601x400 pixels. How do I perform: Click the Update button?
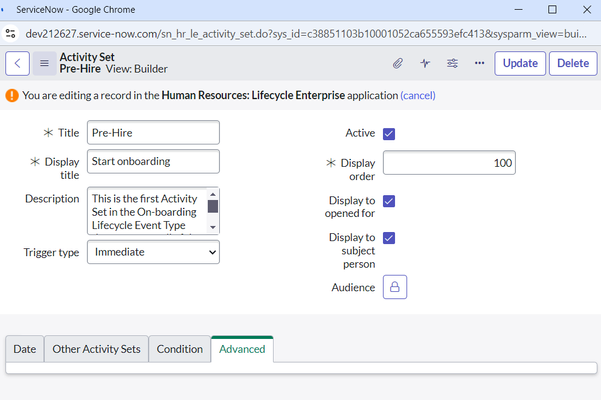click(x=520, y=63)
